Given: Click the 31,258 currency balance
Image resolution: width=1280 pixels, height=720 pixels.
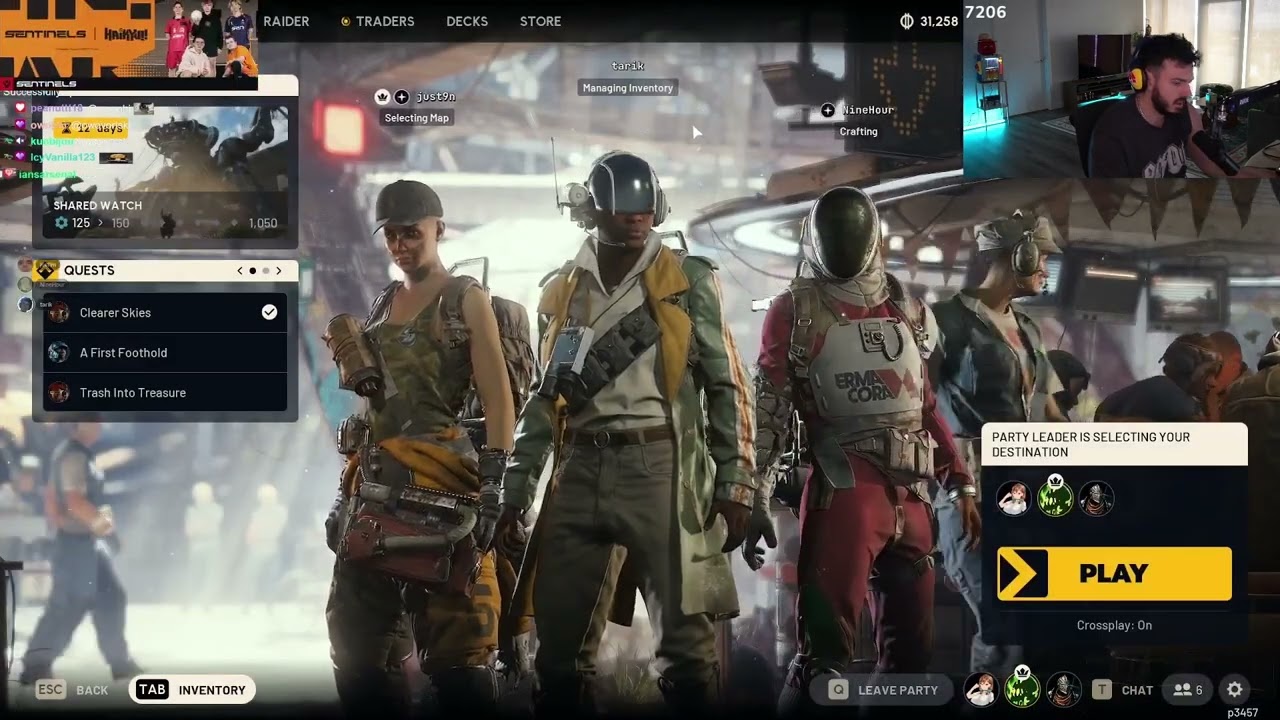Looking at the screenshot, I should tap(939, 21).
